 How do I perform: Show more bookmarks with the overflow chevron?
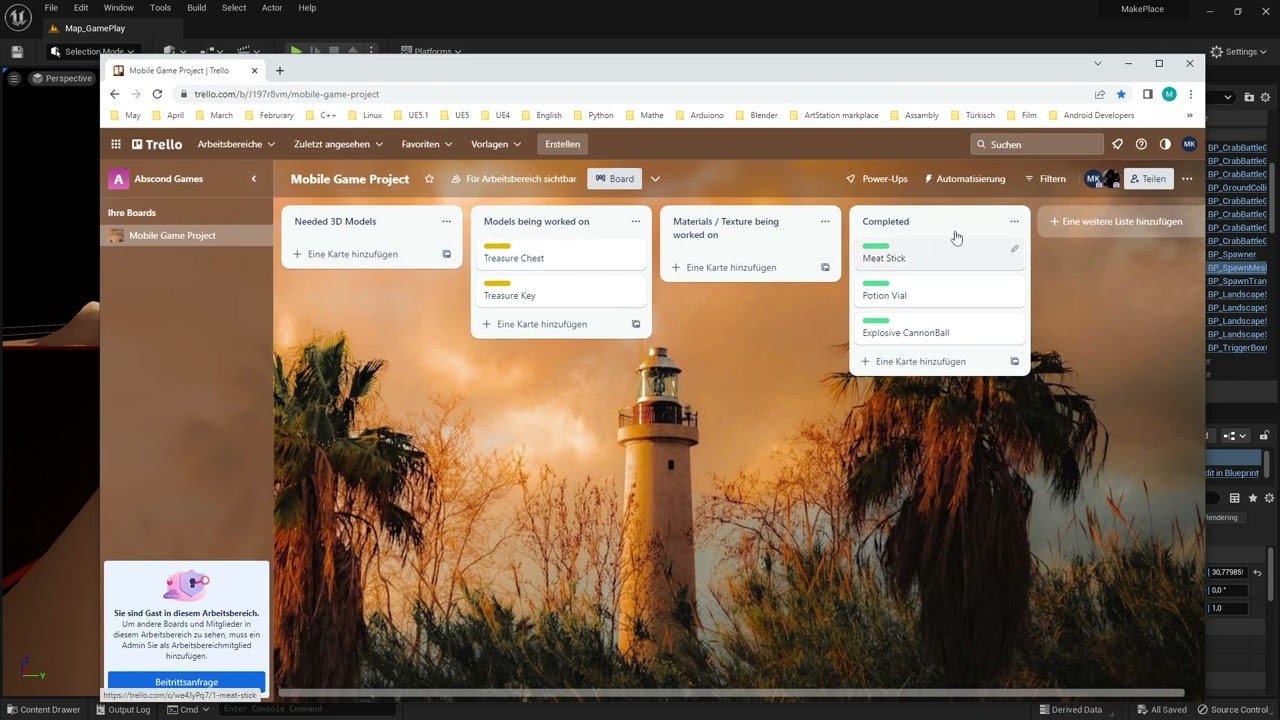1190,115
